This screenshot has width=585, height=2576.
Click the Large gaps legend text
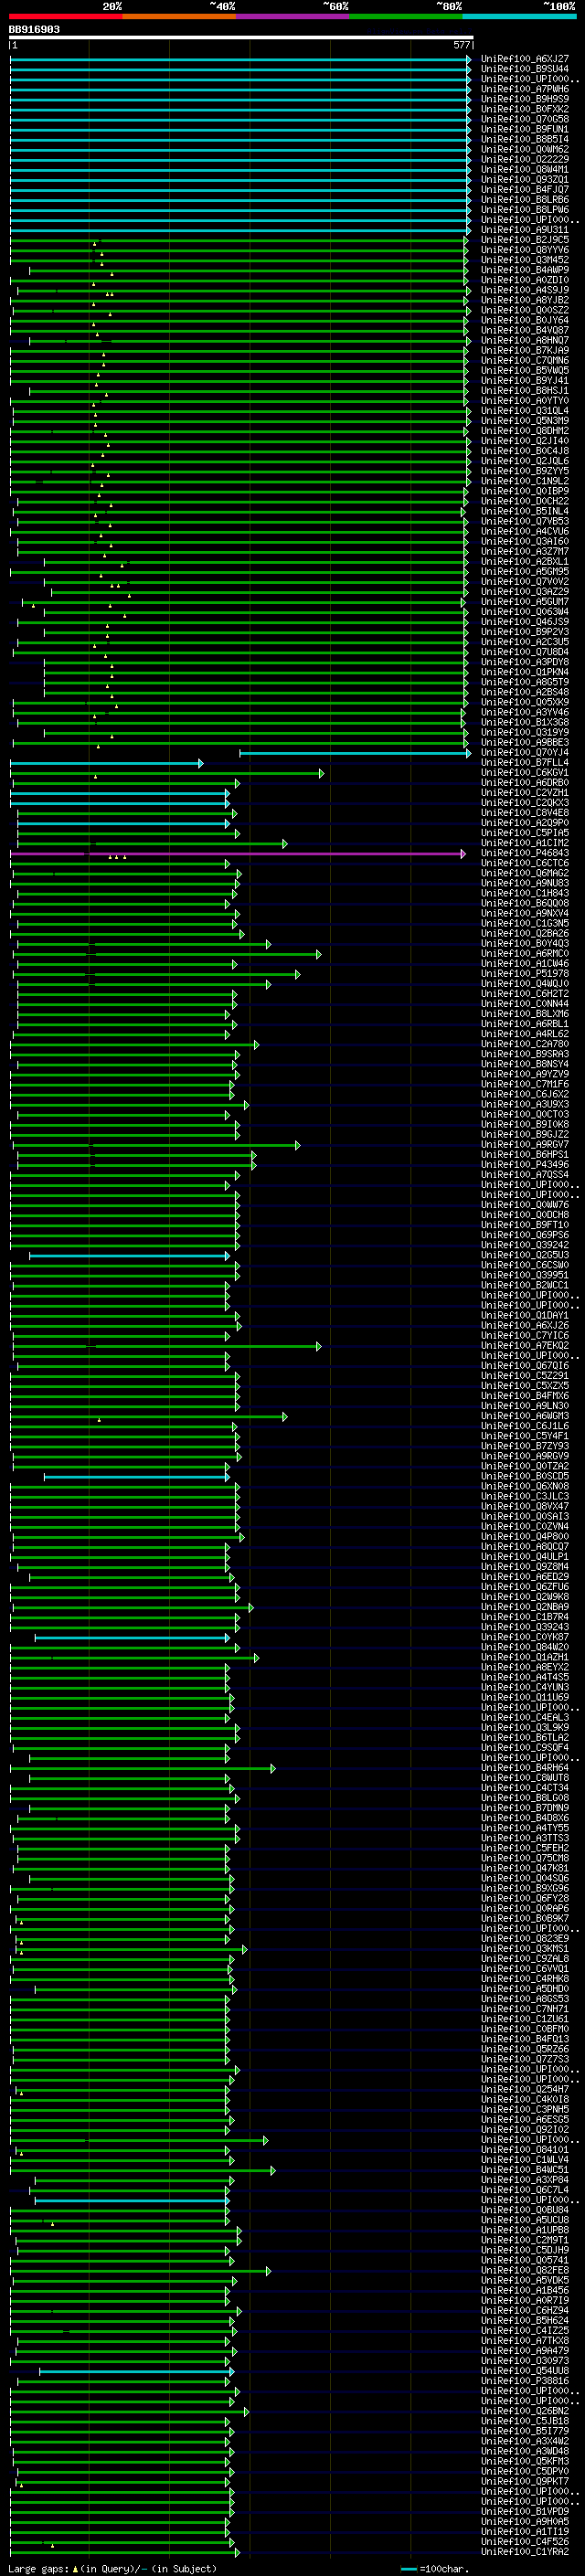tap(38, 2568)
